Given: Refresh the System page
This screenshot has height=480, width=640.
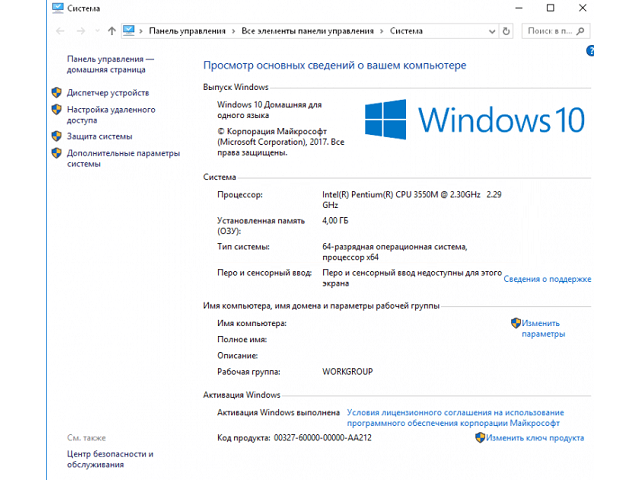Looking at the screenshot, I should tap(506, 31).
